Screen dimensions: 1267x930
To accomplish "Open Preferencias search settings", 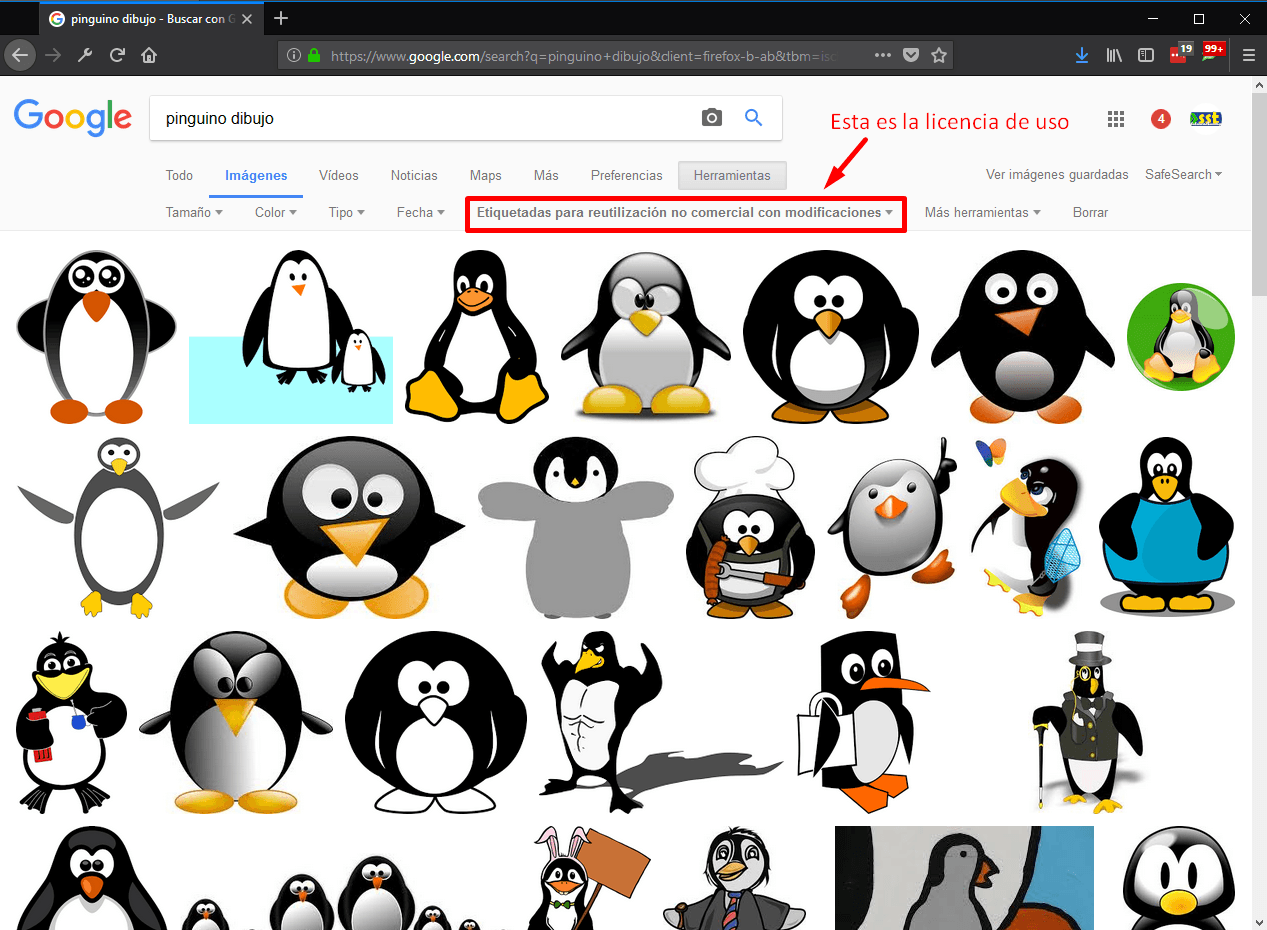I will pyautogui.click(x=626, y=175).
